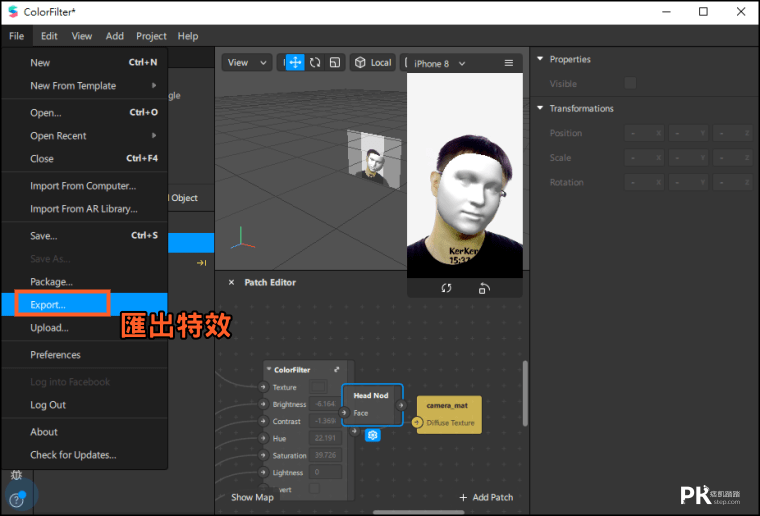
Task: Choose Log Out from the File menu
Action: [x=85, y=405]
